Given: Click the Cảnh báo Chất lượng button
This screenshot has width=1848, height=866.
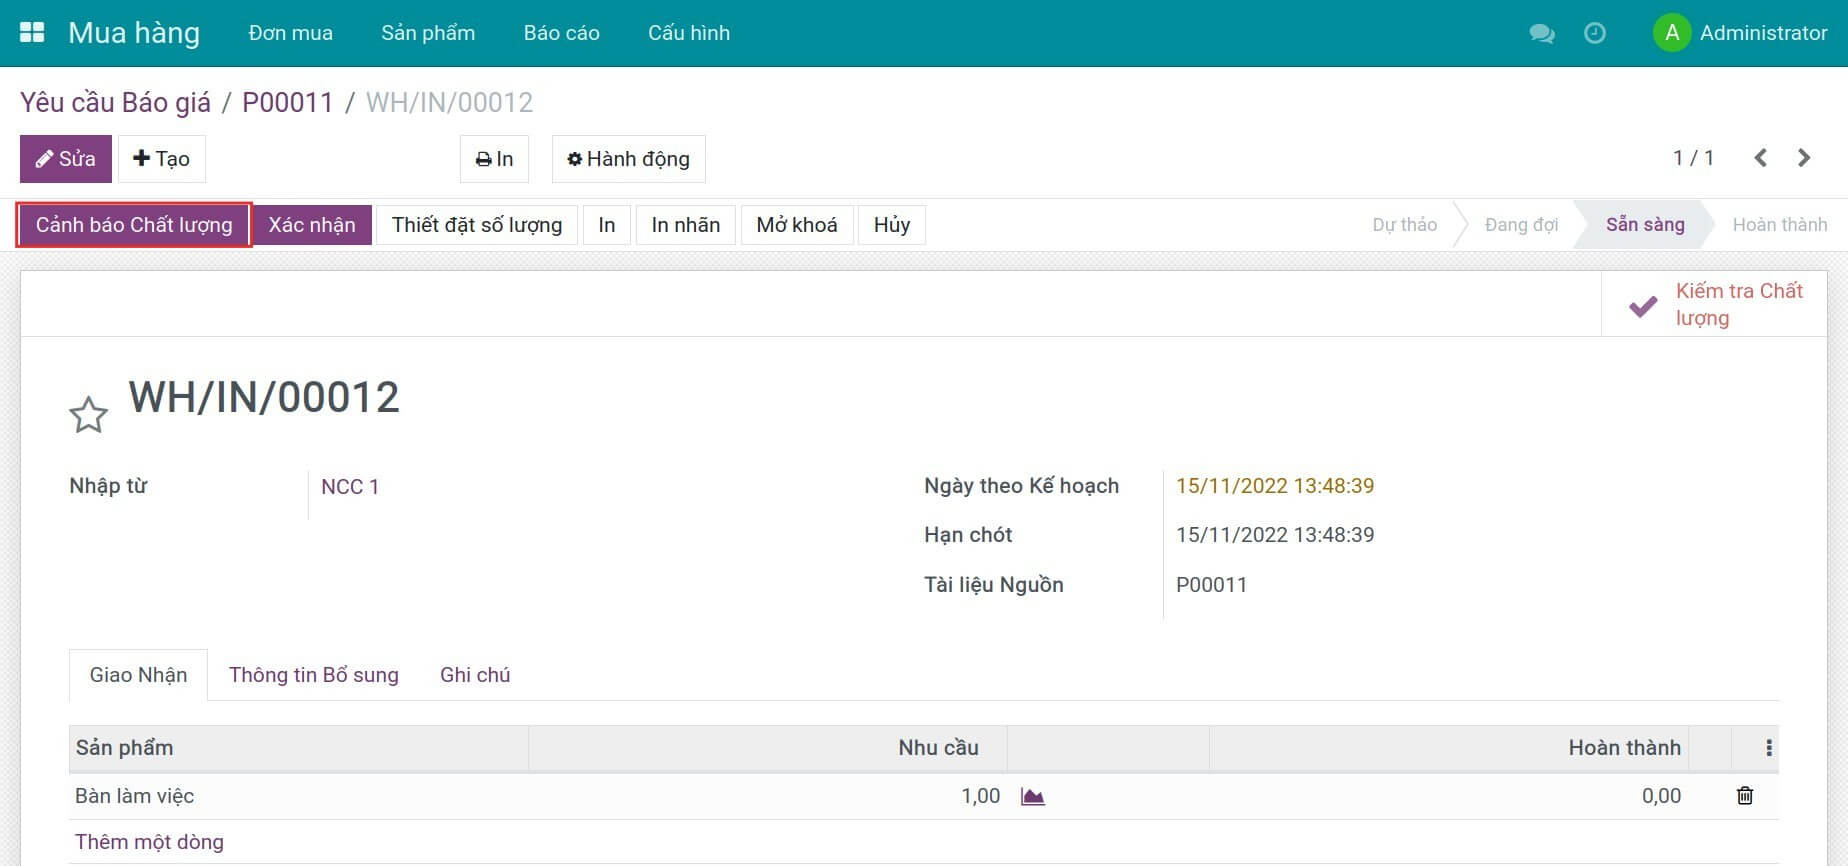Looking at the screenshot, I should 134,225.
